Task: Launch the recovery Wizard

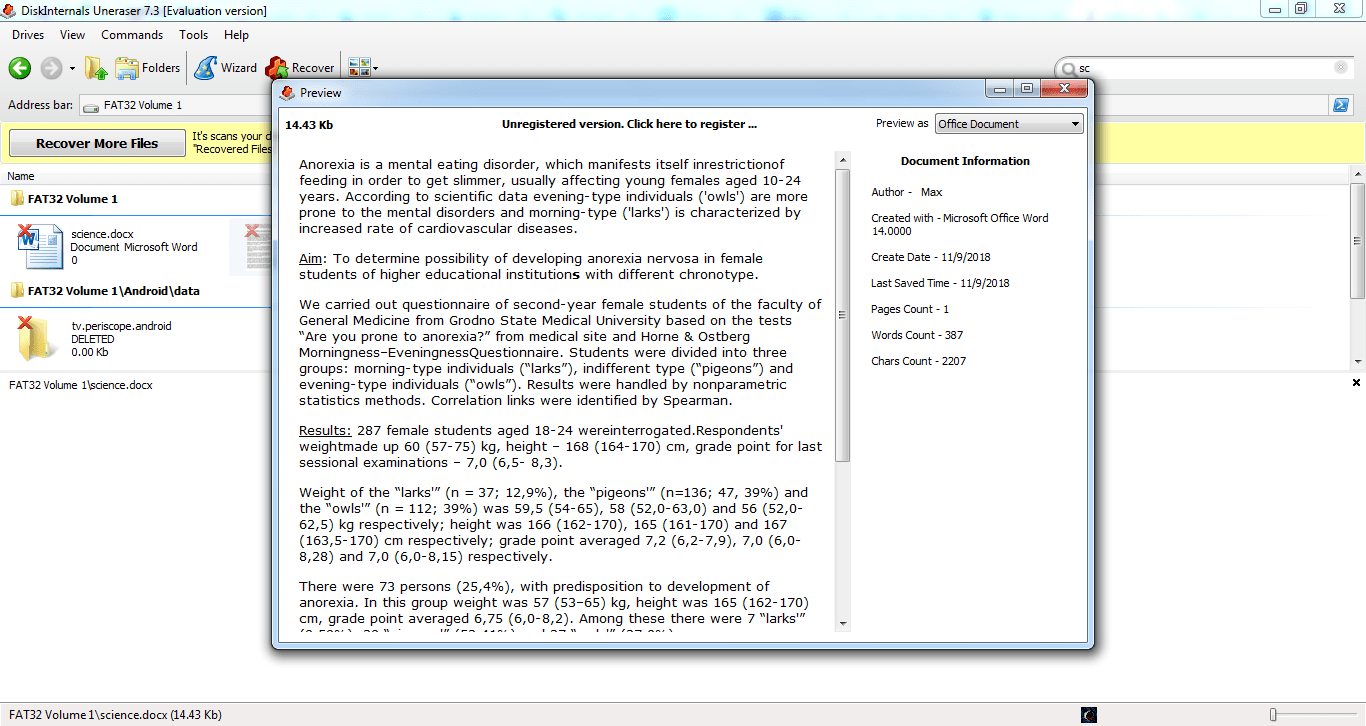Action: [x=226, y=68]
